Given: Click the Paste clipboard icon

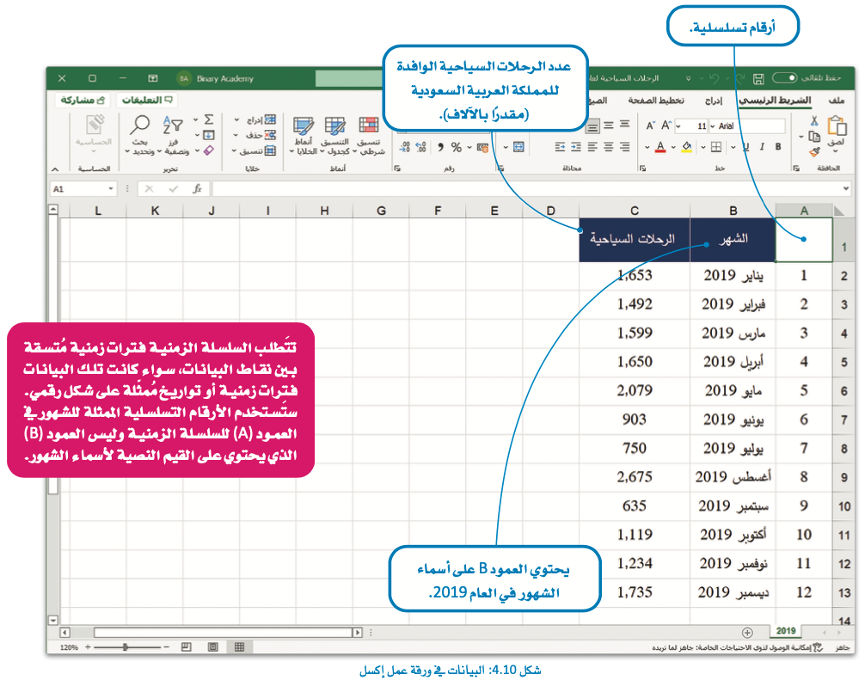Looking at the screenshot, I should [x=837, y=126].
